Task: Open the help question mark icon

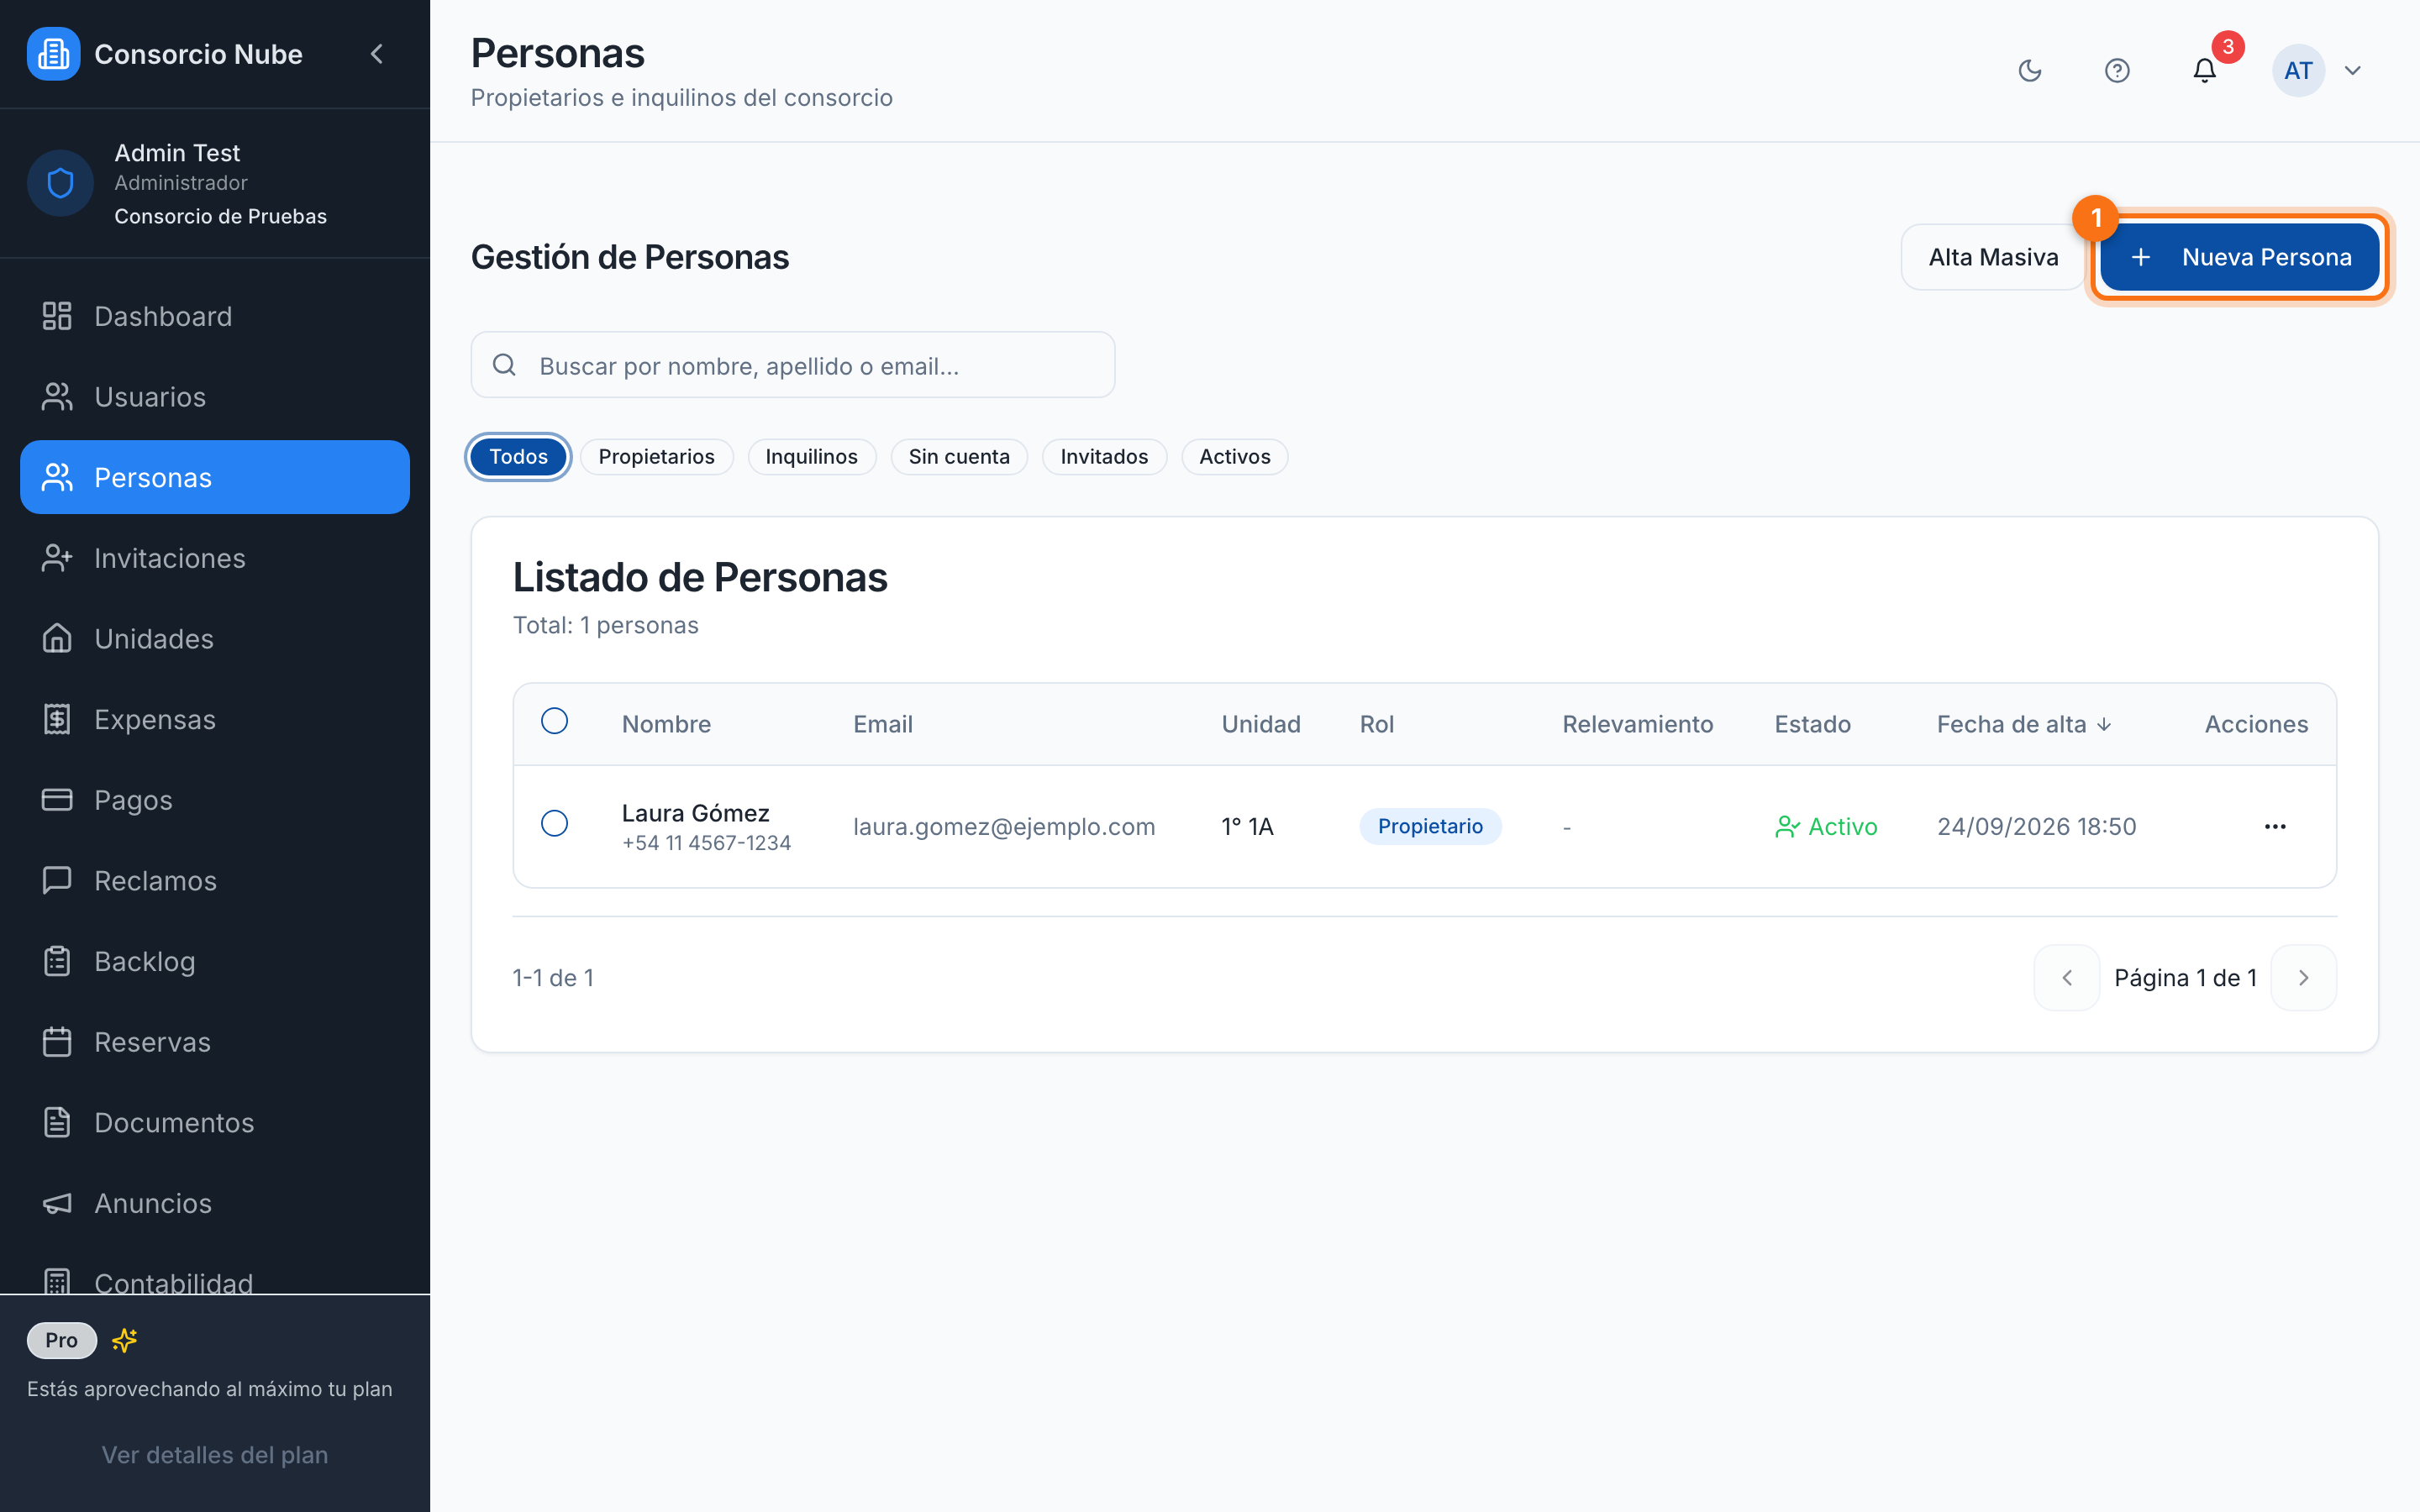Action: click(x=2117, y=70)
